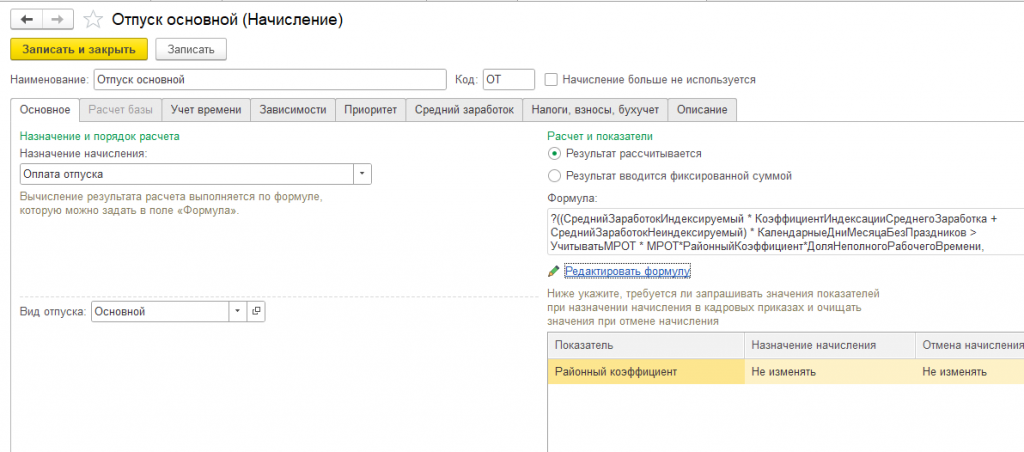
Task: Click Не изменять under Отмена начисления column
Action: (970, 372)
